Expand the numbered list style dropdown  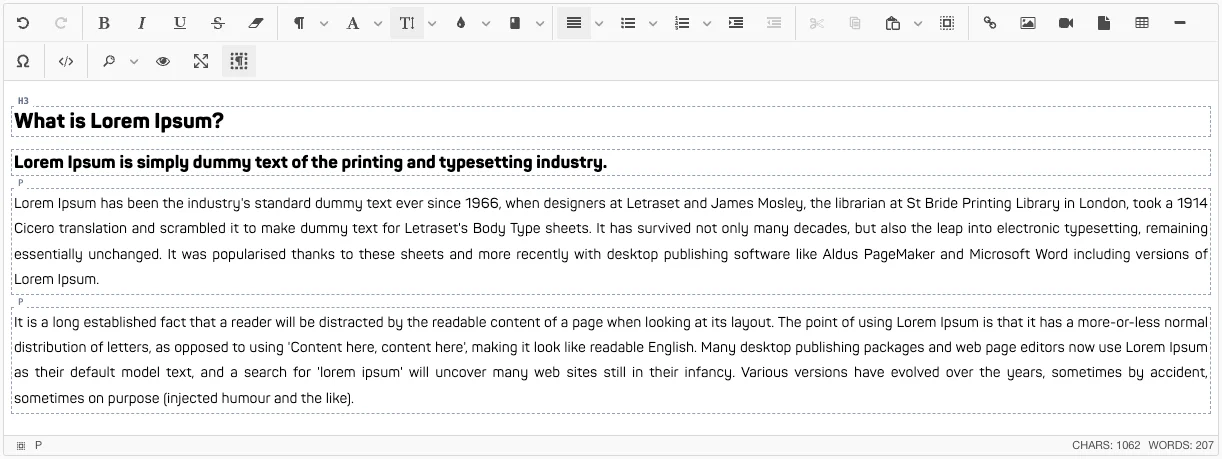[x=707, y=23]
